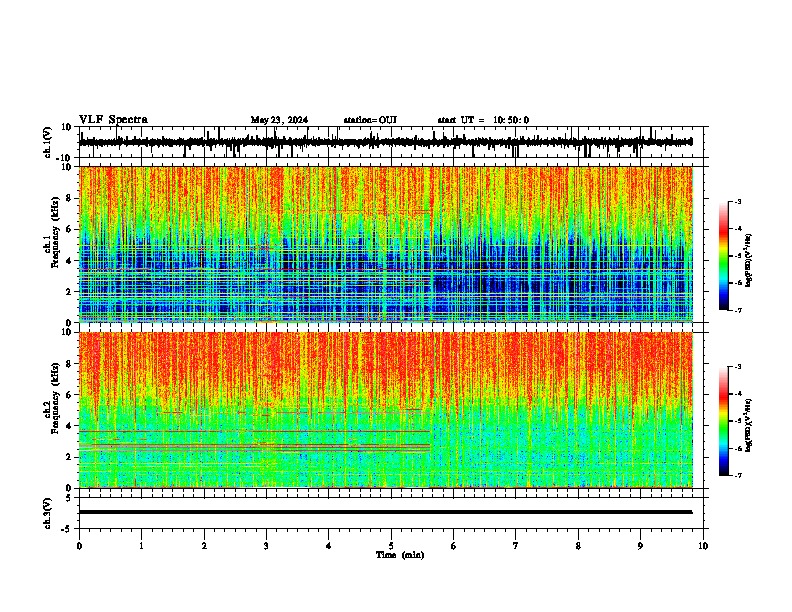Image resolution: width=792 pixels, height=612 pixels.
Task: Click time axis tick label "4"
Action: [x=328, y=546]
